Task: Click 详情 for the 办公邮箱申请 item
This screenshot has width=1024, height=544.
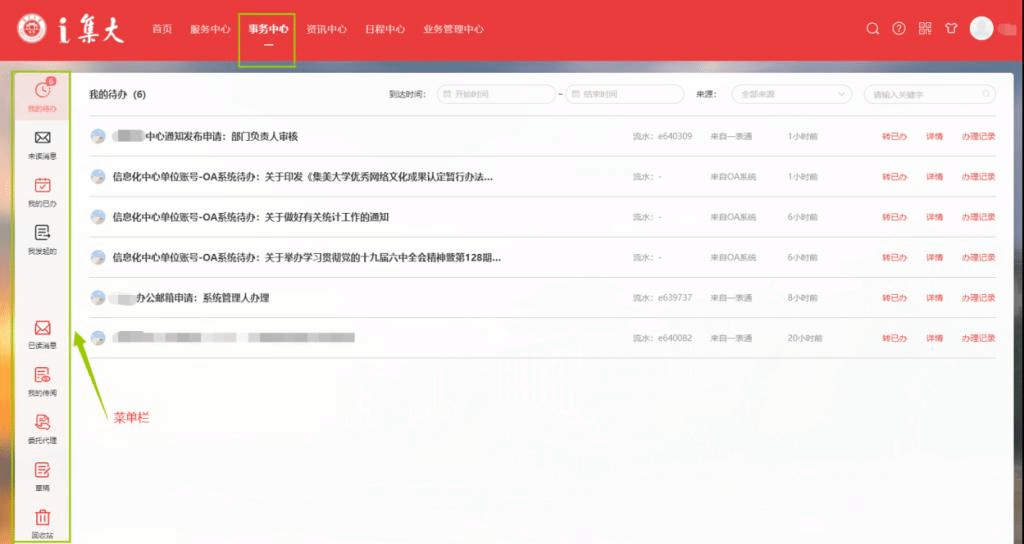Action: coord(934,298)
